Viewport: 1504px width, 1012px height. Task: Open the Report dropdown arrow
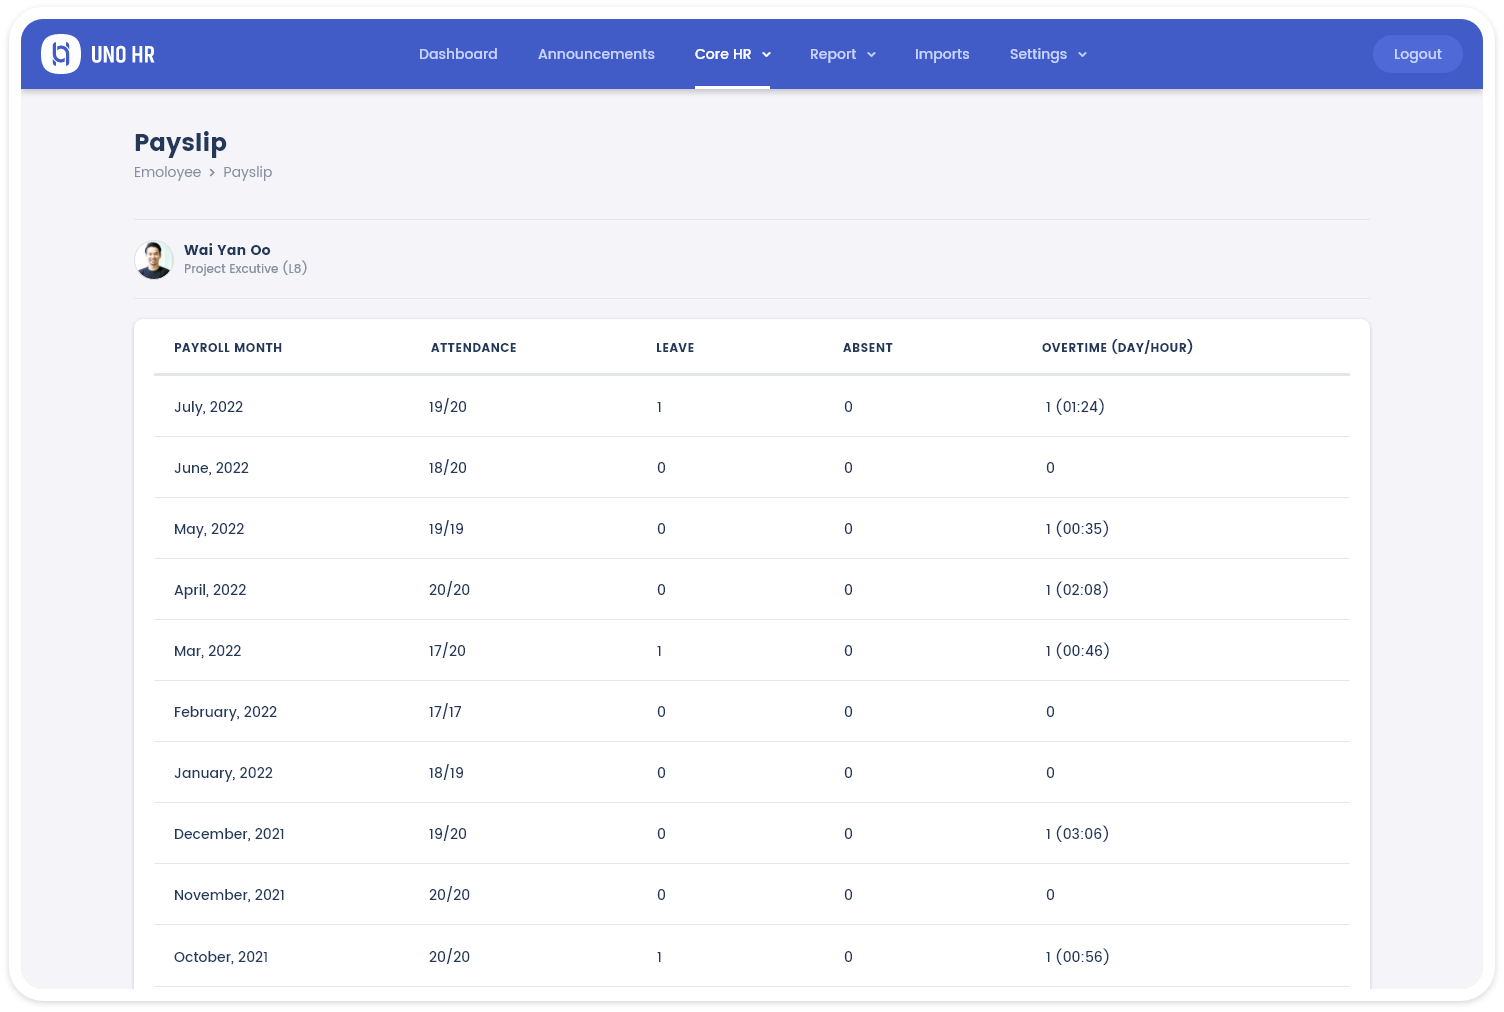pos(871,55)
